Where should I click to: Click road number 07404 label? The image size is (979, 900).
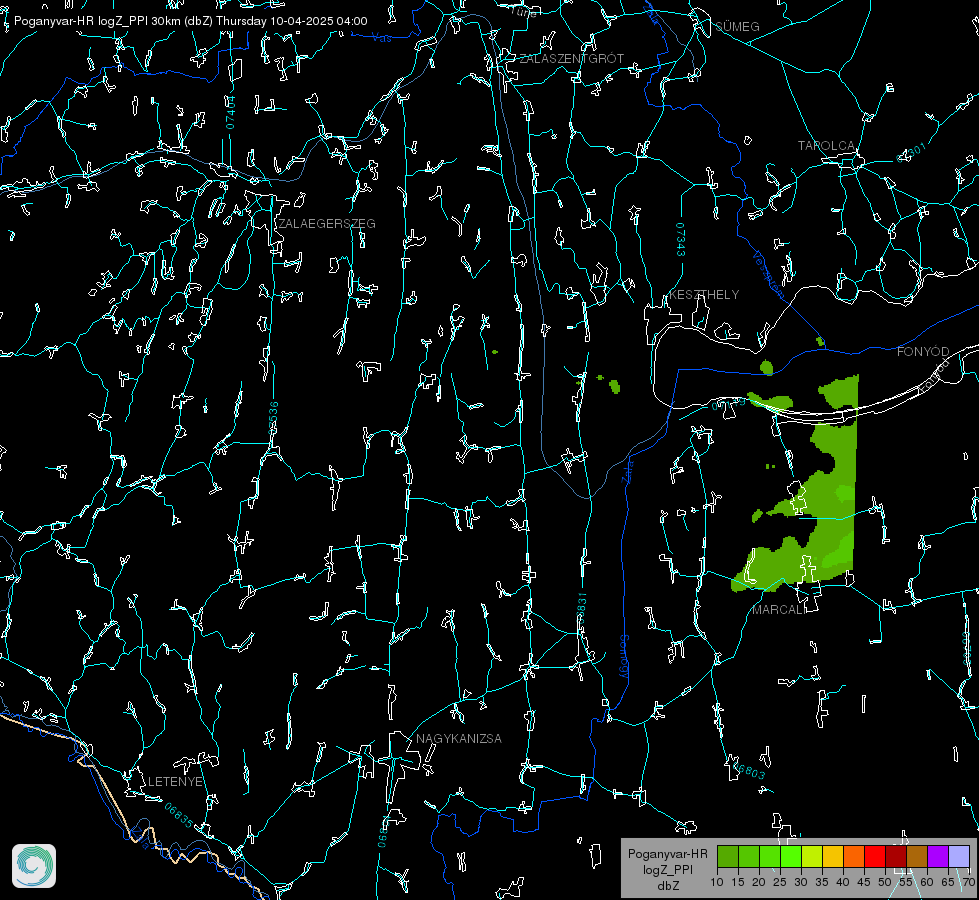pos(230,112)
